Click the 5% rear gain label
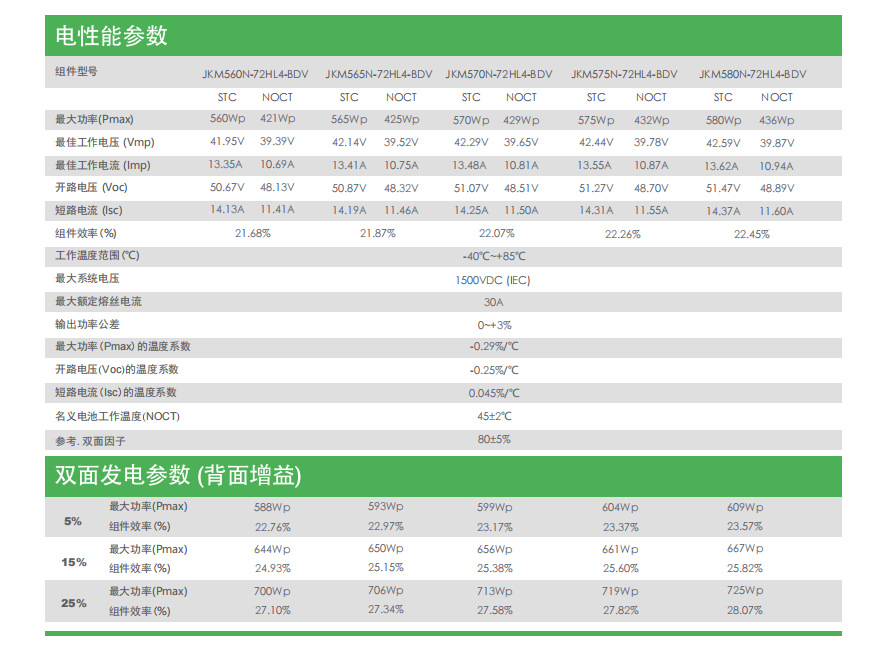This screenshot has height=645, width=872. (72, 521)
